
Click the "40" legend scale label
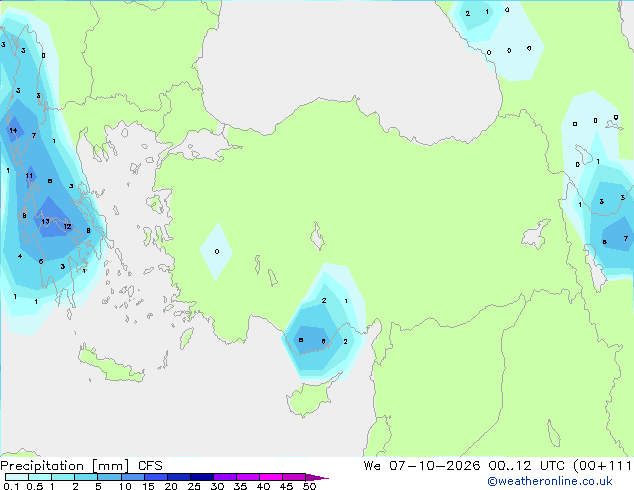(263, 486)
